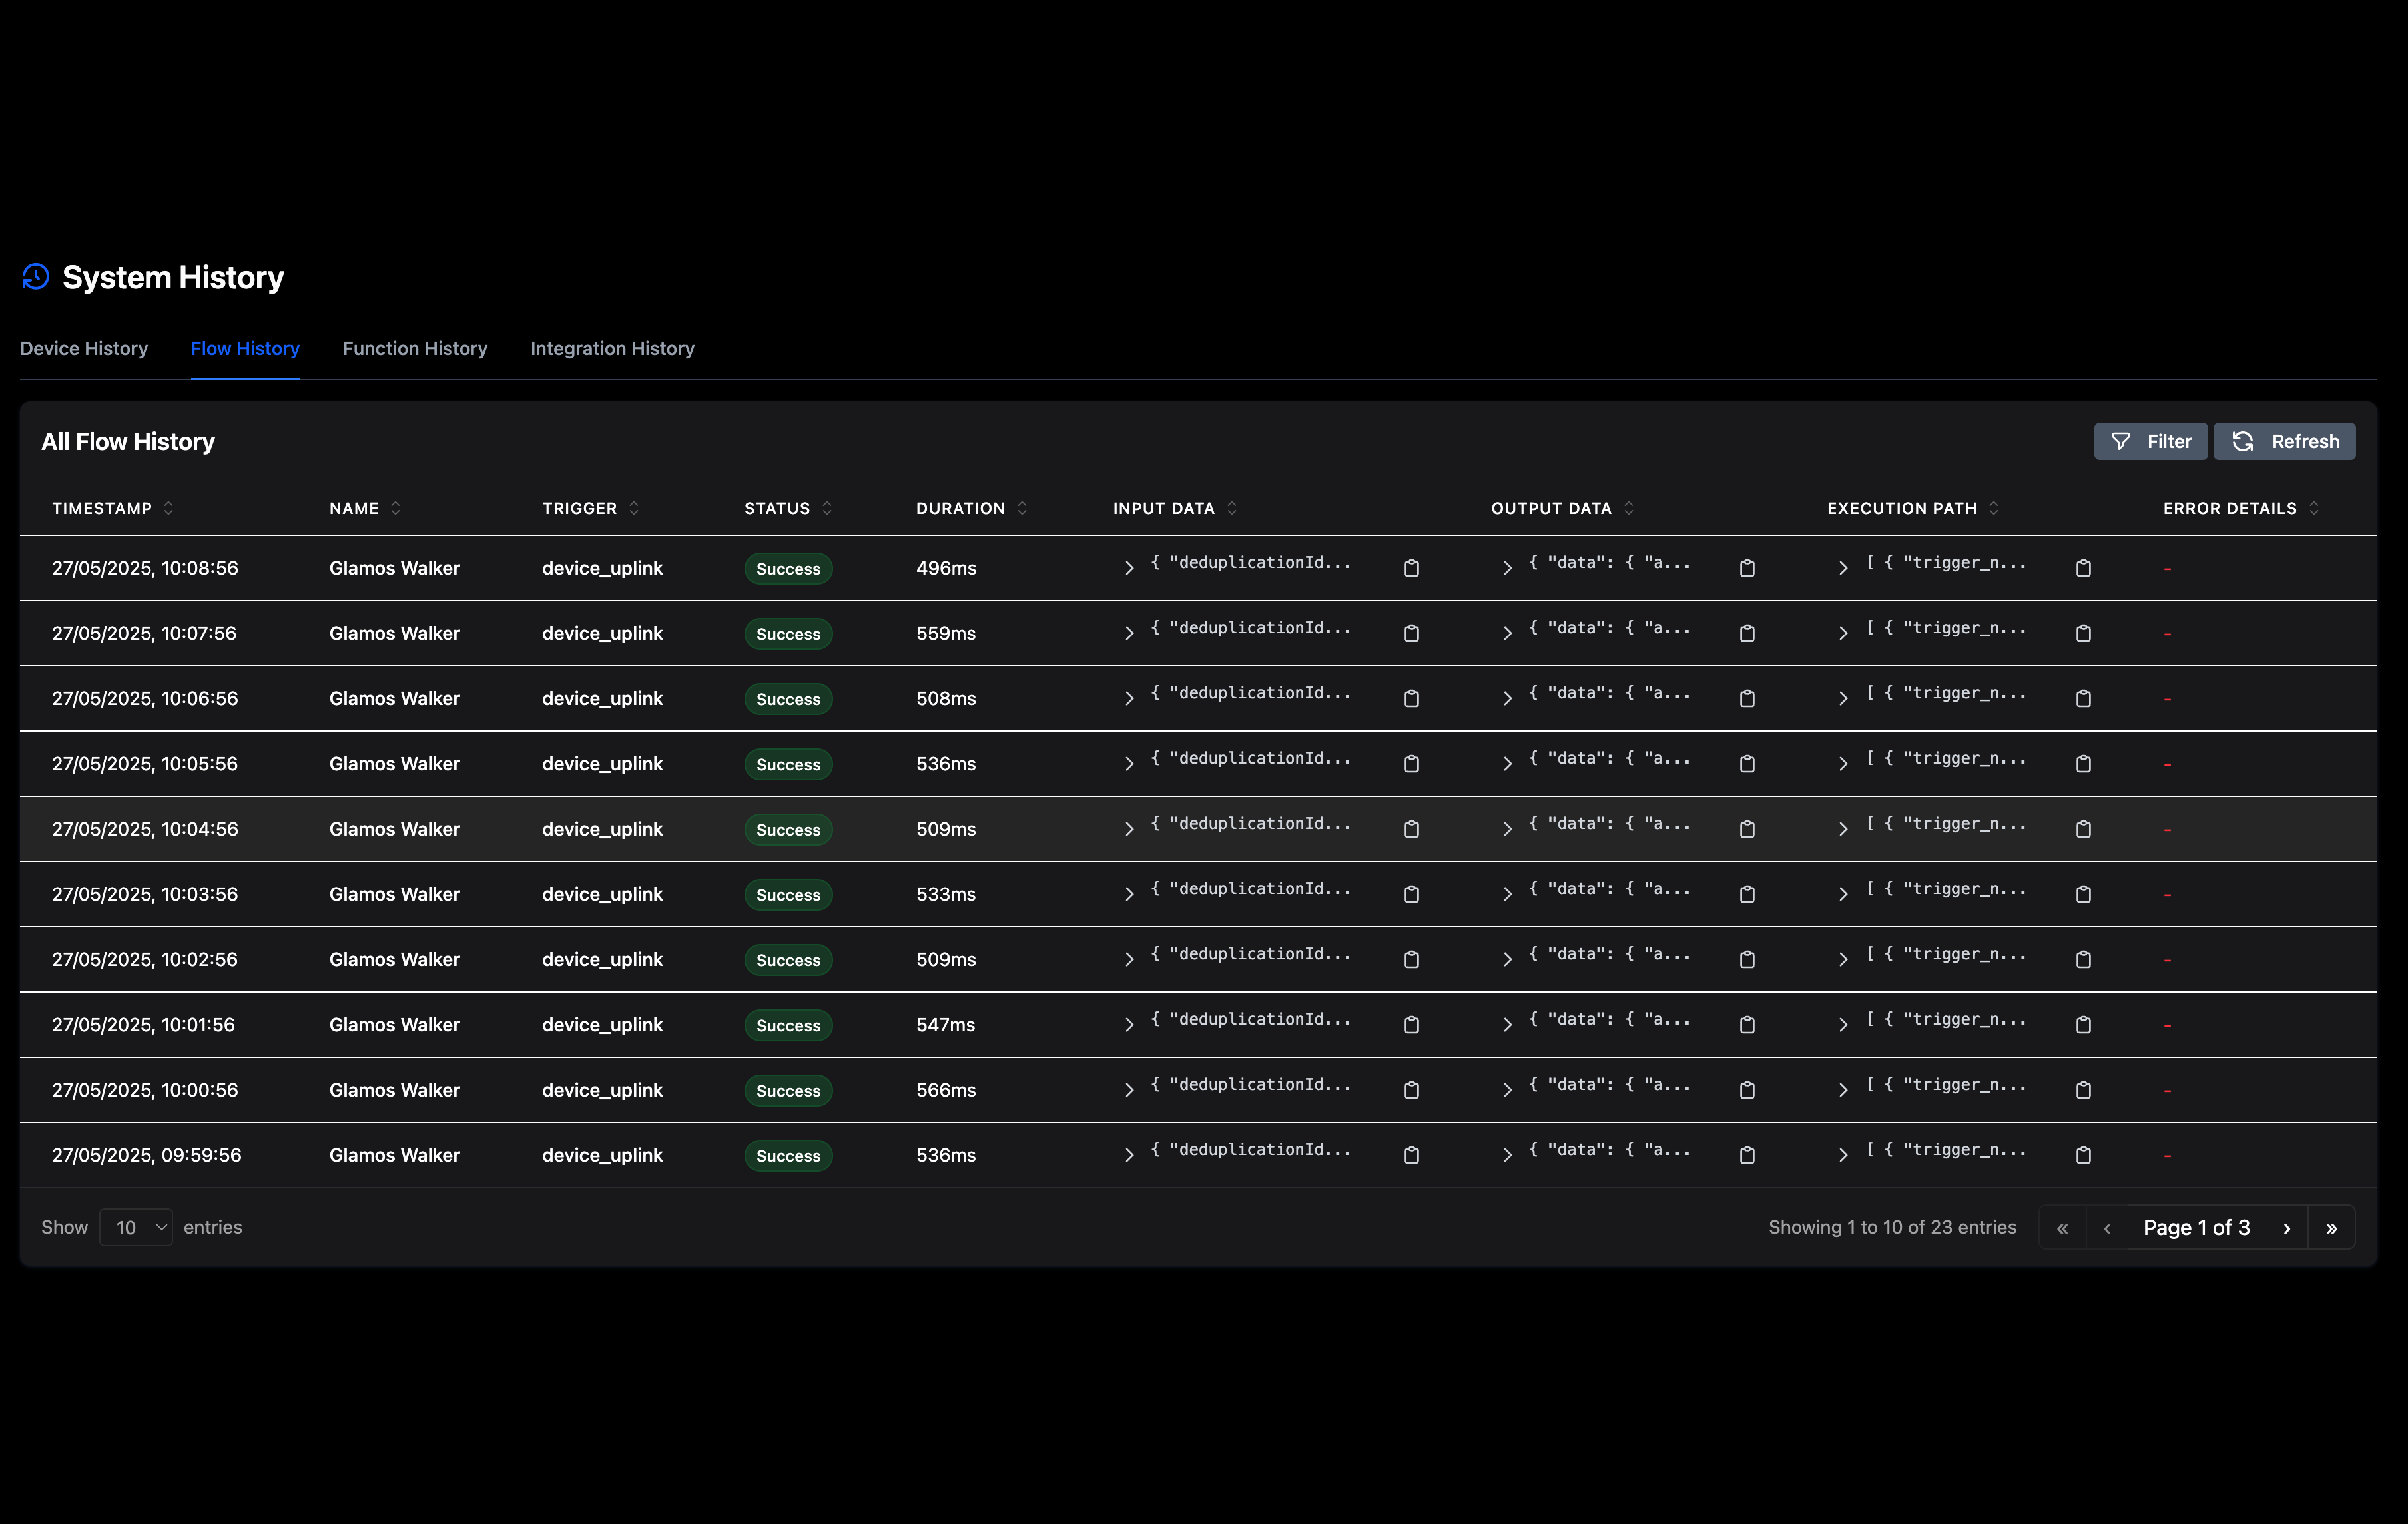Sort table by Duration column
Viewport: 2408px width, 1524px height.
(x=1021, y=508)
